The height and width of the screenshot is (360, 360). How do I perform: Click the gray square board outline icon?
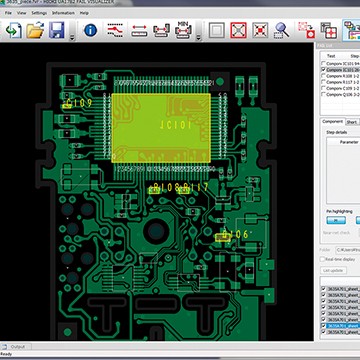click(x=217, y=30)
